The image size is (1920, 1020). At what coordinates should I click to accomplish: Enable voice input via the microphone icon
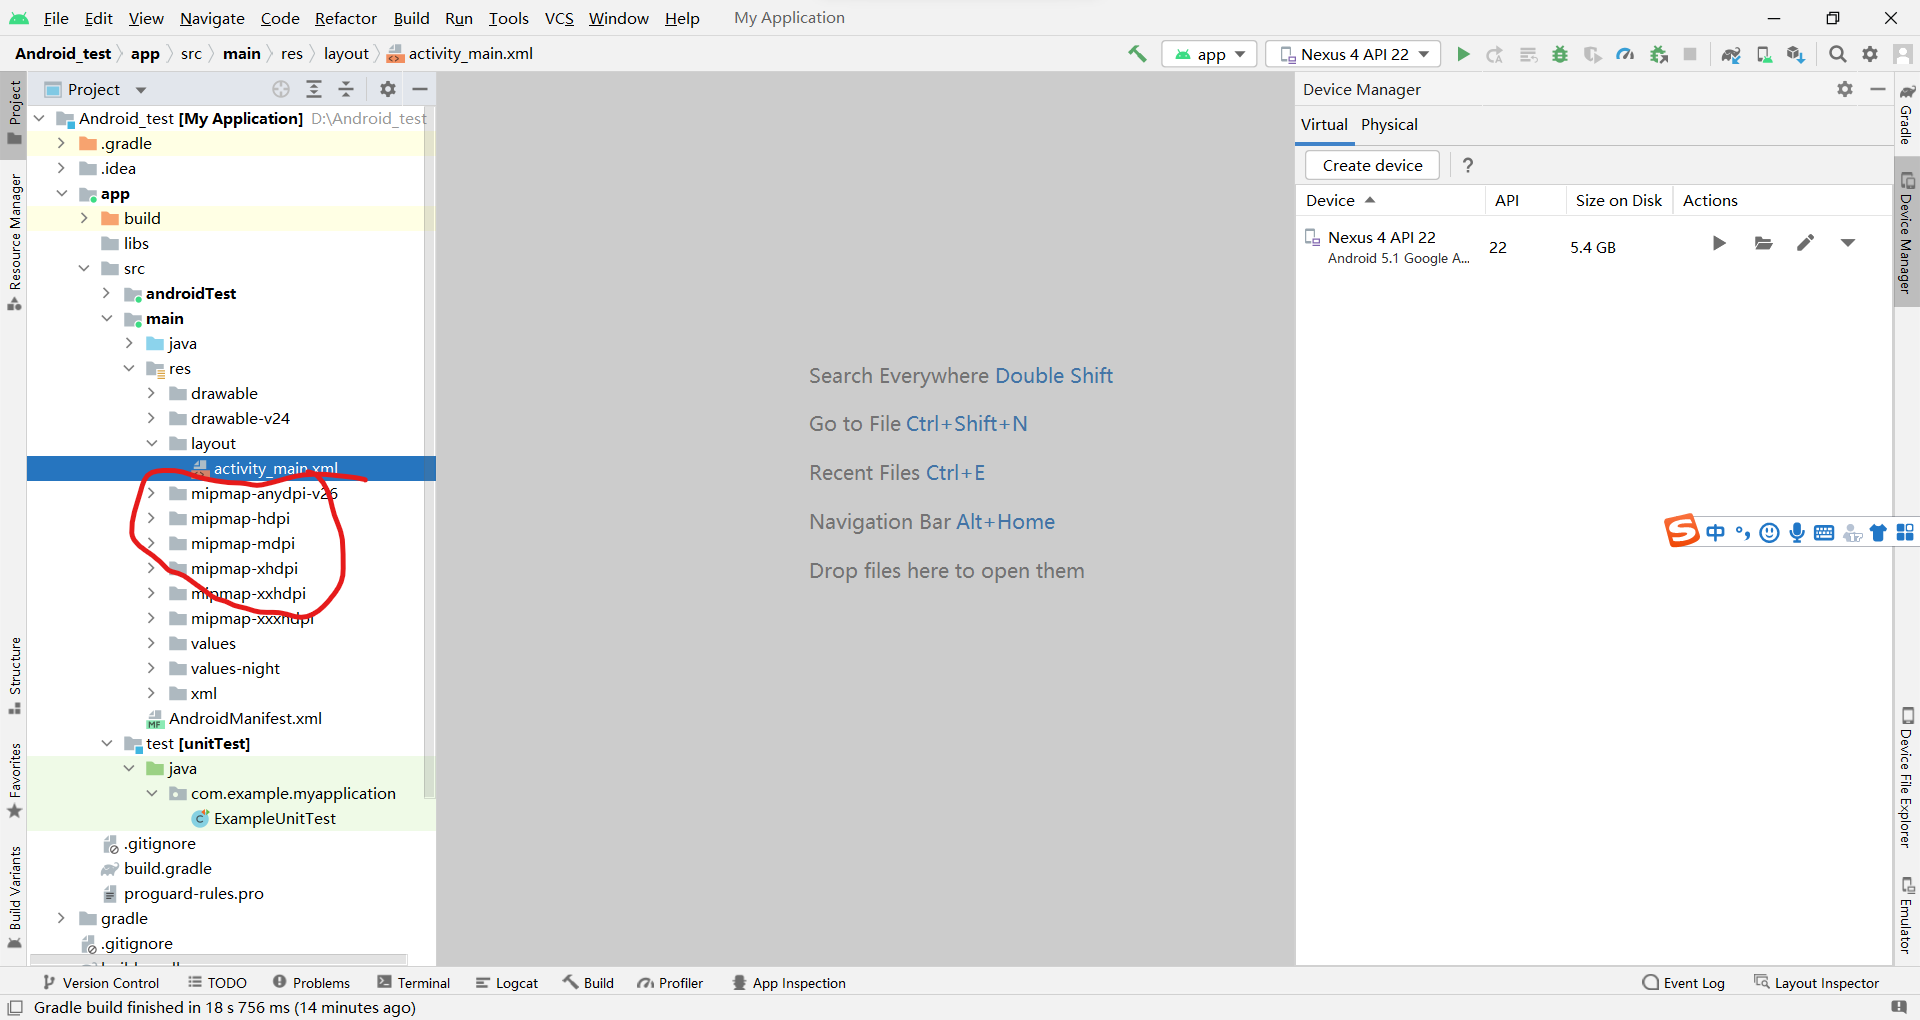pyautogui.click(x=1797, y=532)
